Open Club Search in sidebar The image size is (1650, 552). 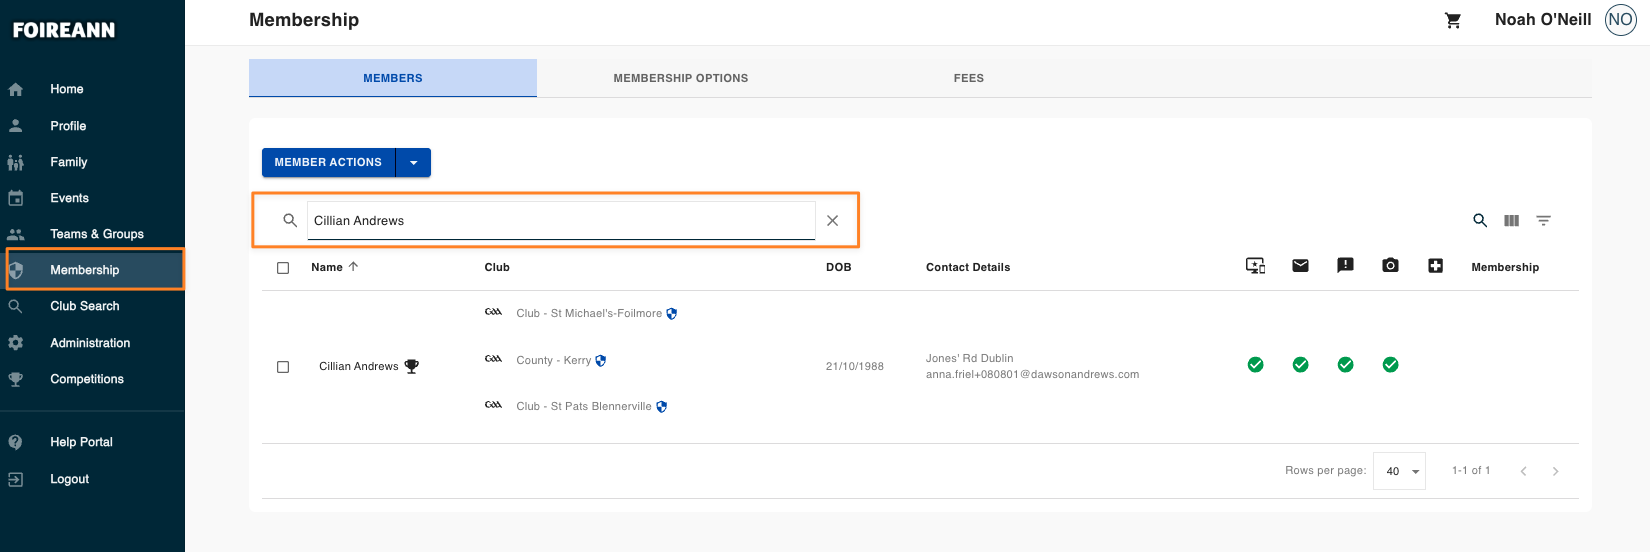(85, 306)
